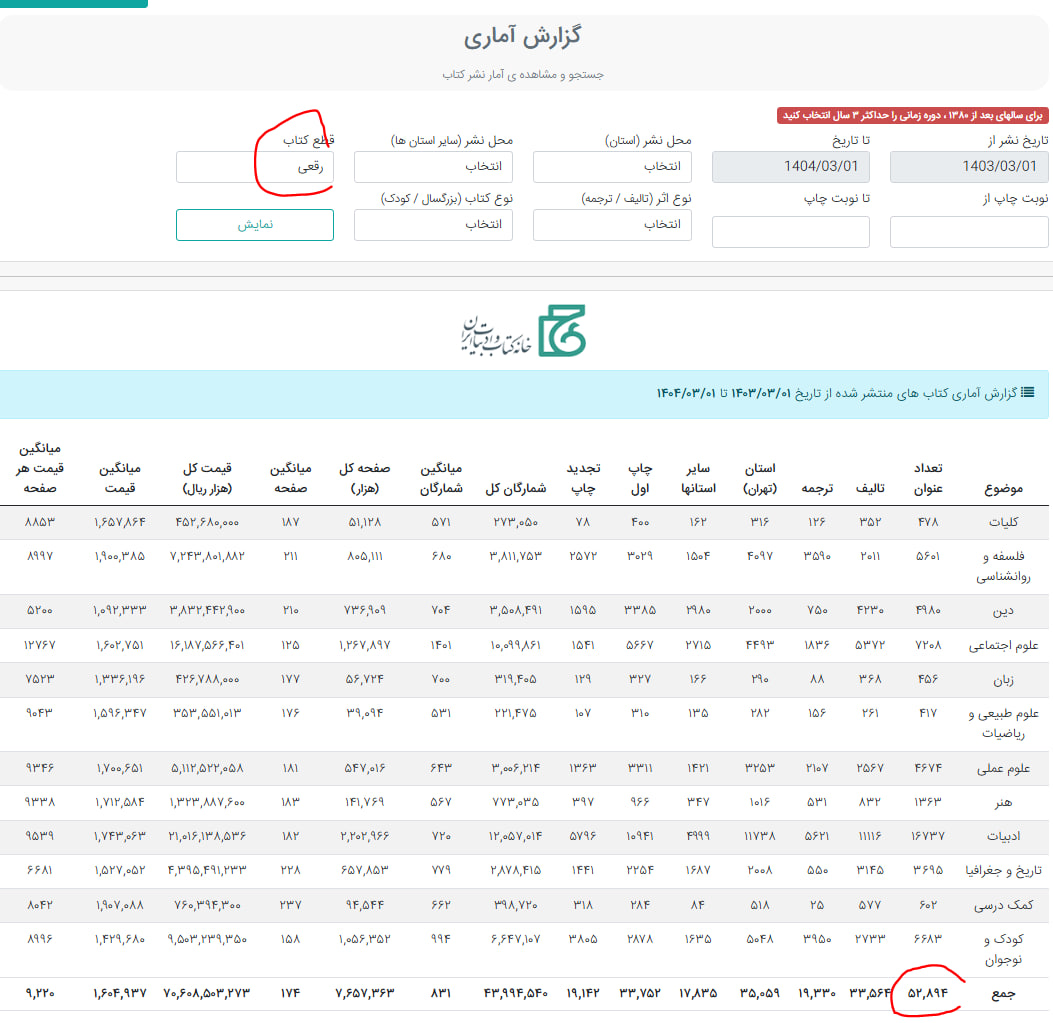The width and height of the screenshot is (1053, 1023).
Task: Open the محل نشر (سایر استان ها) dropdown
Action: click(x=432, y=167)
